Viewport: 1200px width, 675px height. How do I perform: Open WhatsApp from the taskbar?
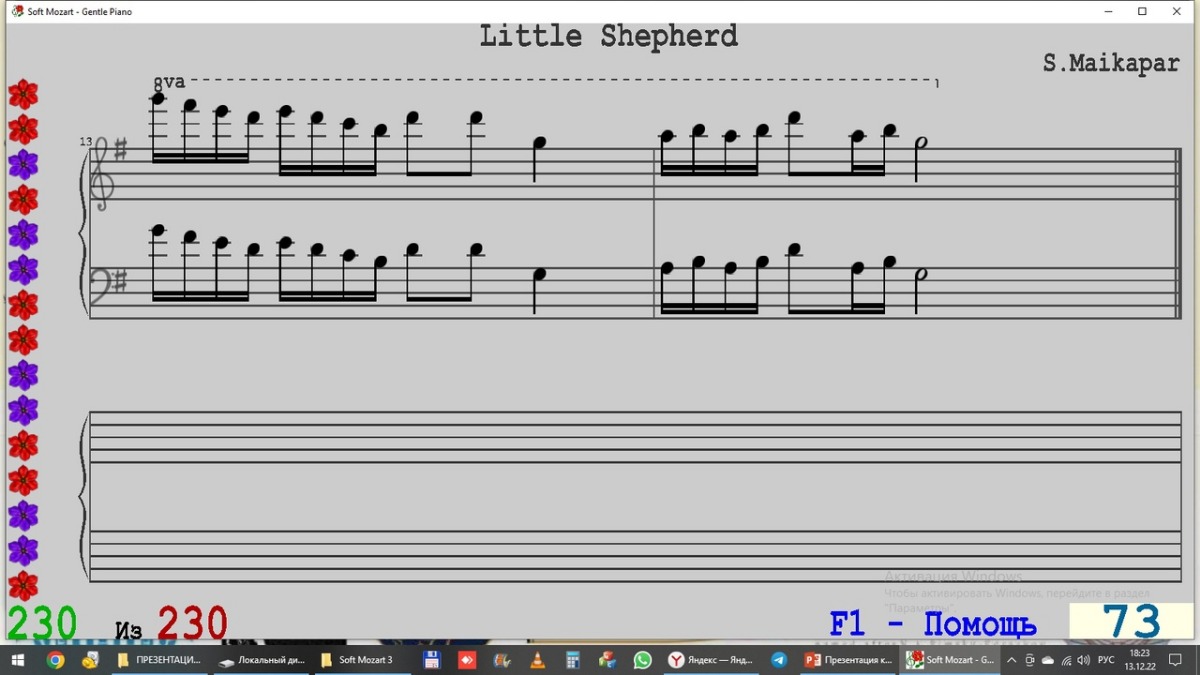coord(642,660)
